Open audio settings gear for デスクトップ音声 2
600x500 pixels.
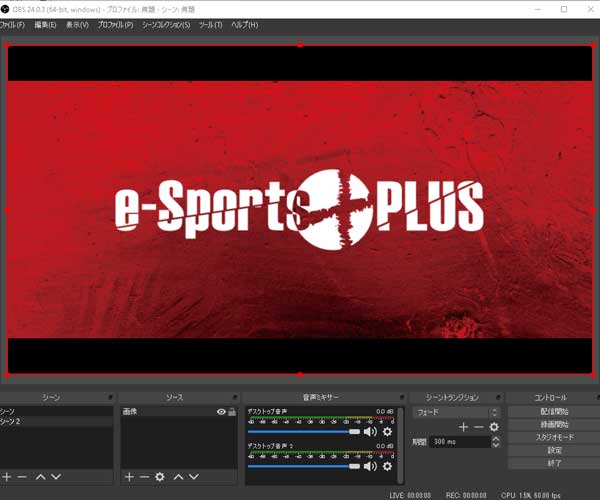point(387,466)
